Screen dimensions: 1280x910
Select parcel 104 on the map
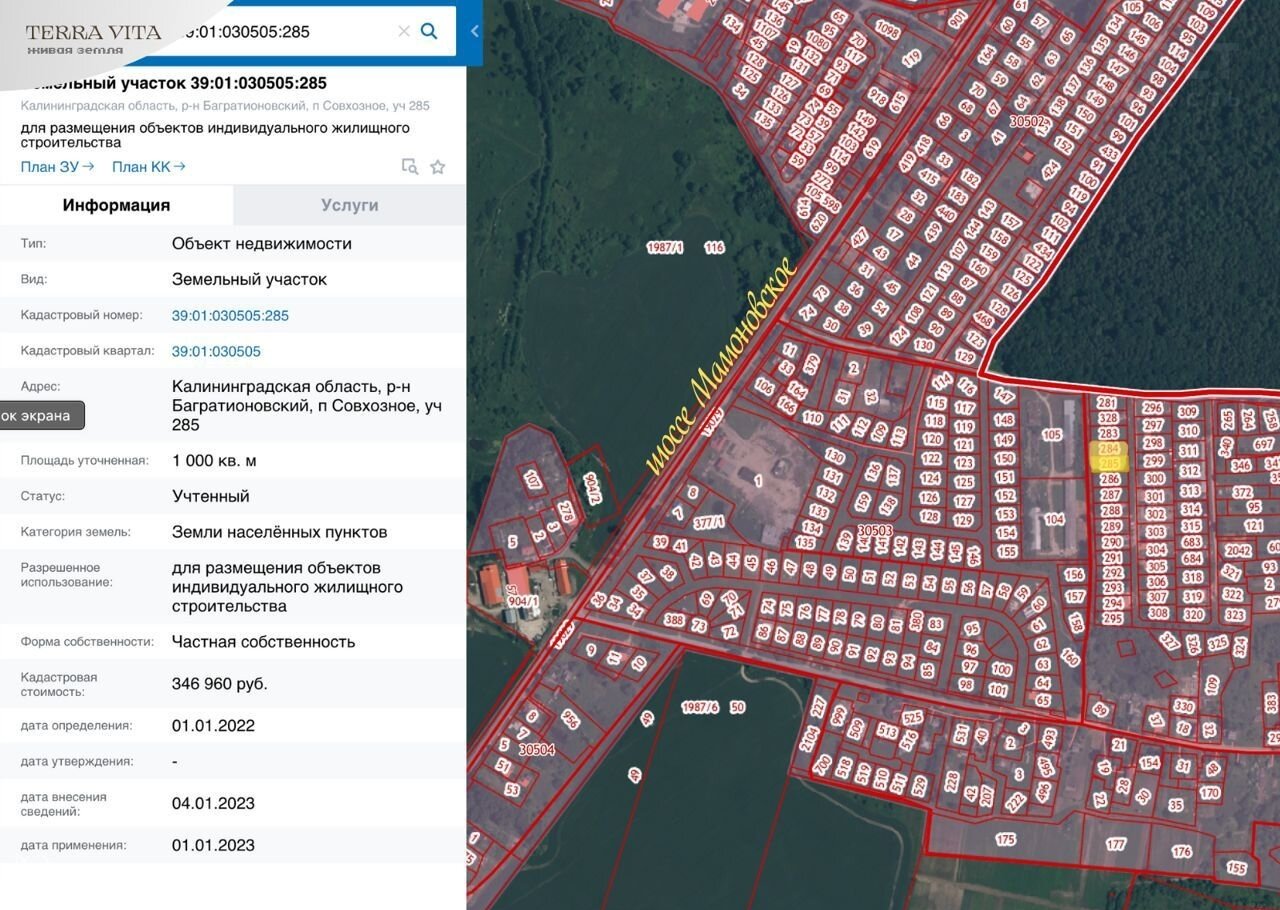click(x=1054, y=520)
